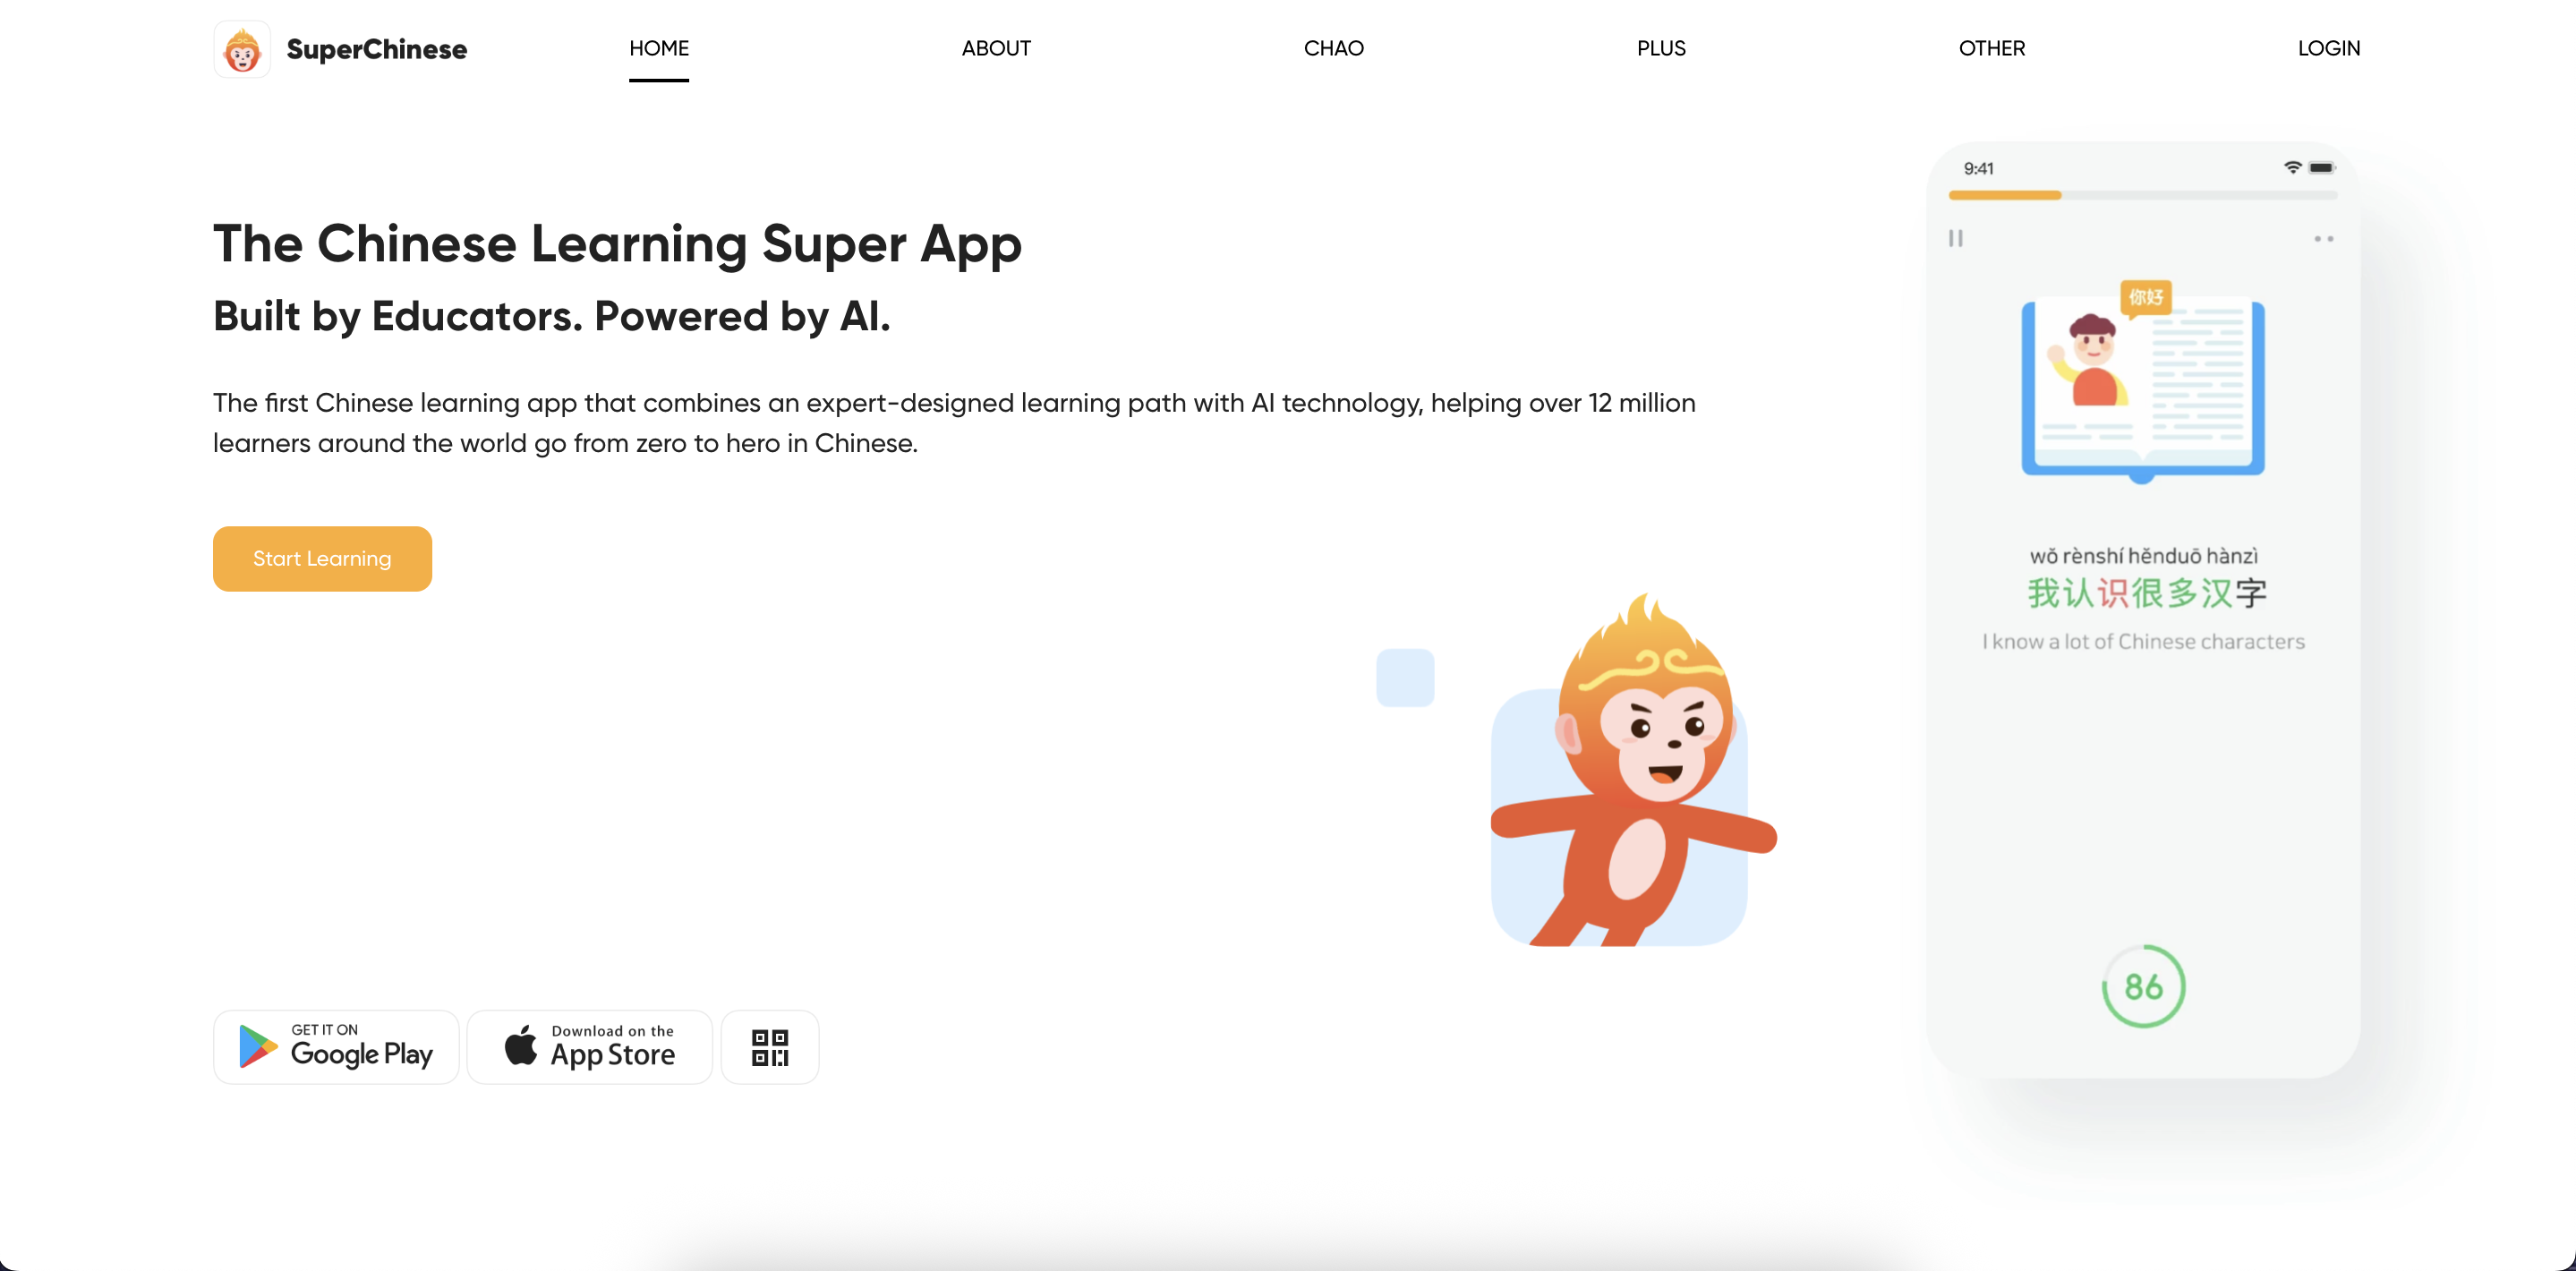Open the CHAO menu item
The image size is (2576, 1271).
click(x=1333, y=48)
